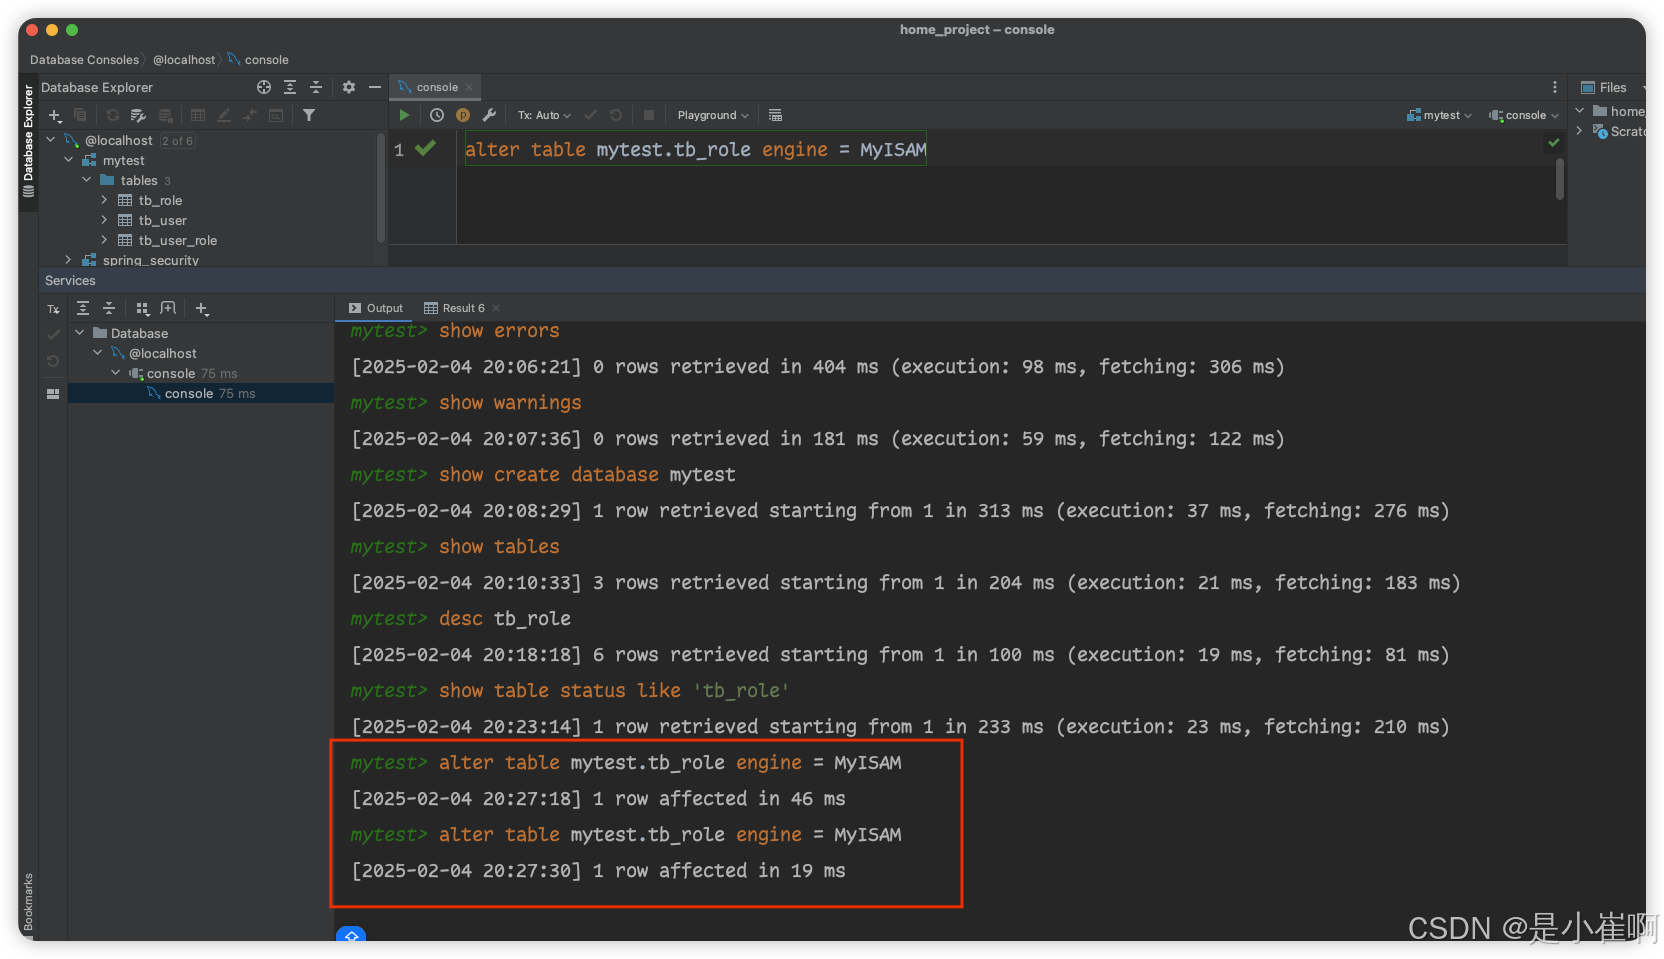The height and width of the screenshot is (959, 1664).
Task: Select highlighted console 75 ms service
Action: 201,393
